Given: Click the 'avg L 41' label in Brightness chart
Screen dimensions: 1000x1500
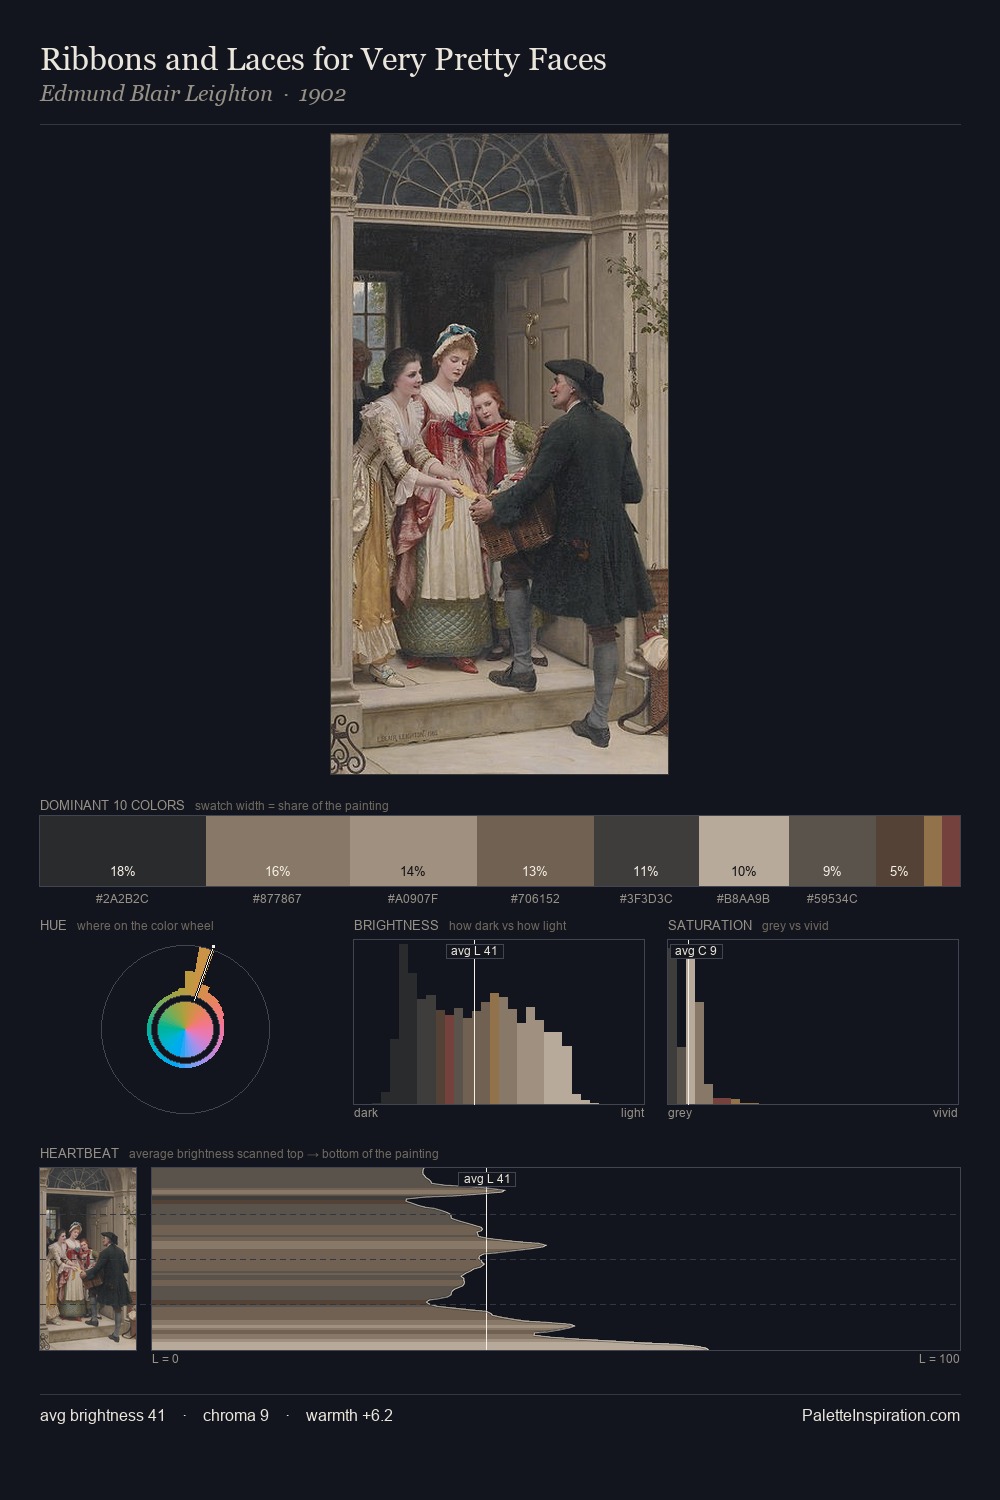Looking at the screenshot, I should pos(475,951).
